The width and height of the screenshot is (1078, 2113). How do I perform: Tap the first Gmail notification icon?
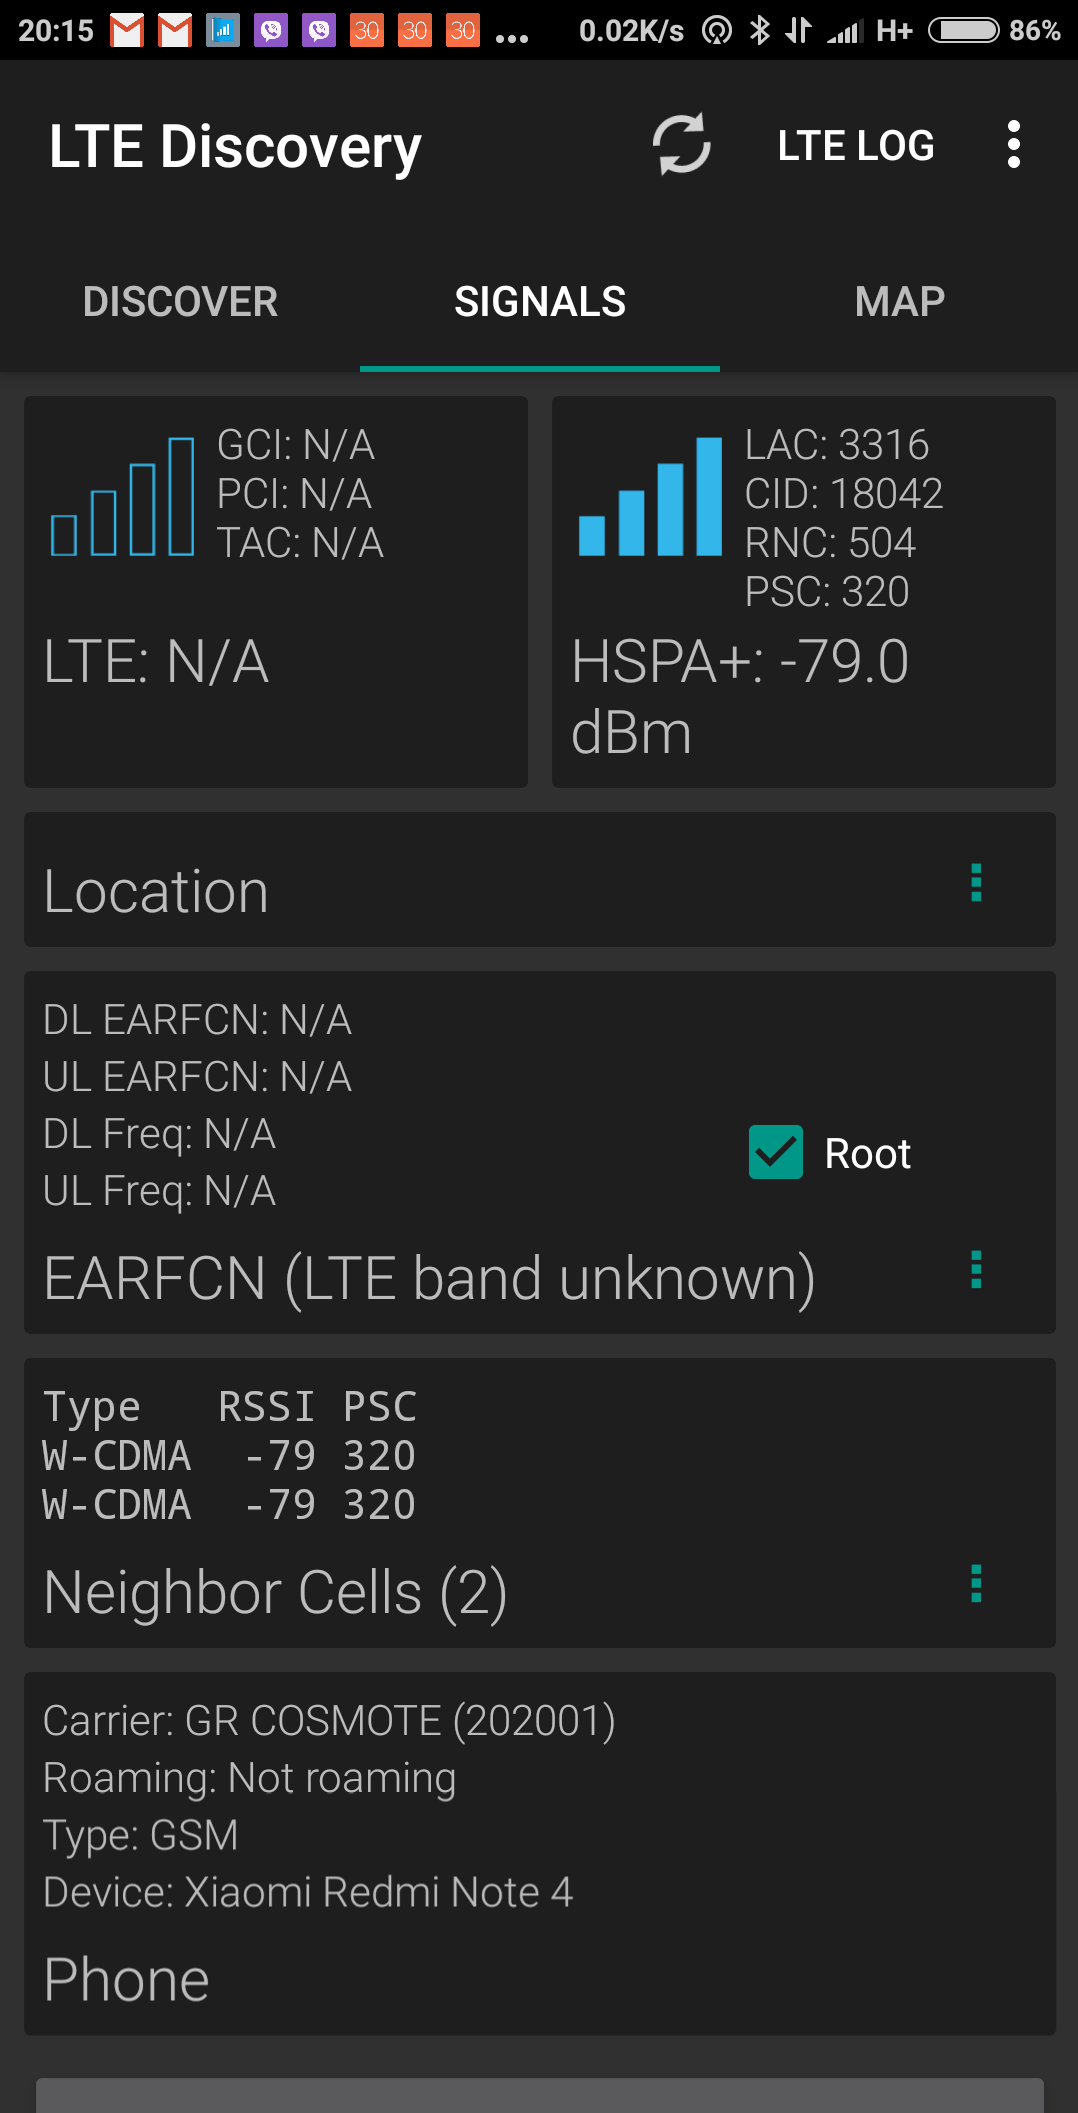point(127,31)
